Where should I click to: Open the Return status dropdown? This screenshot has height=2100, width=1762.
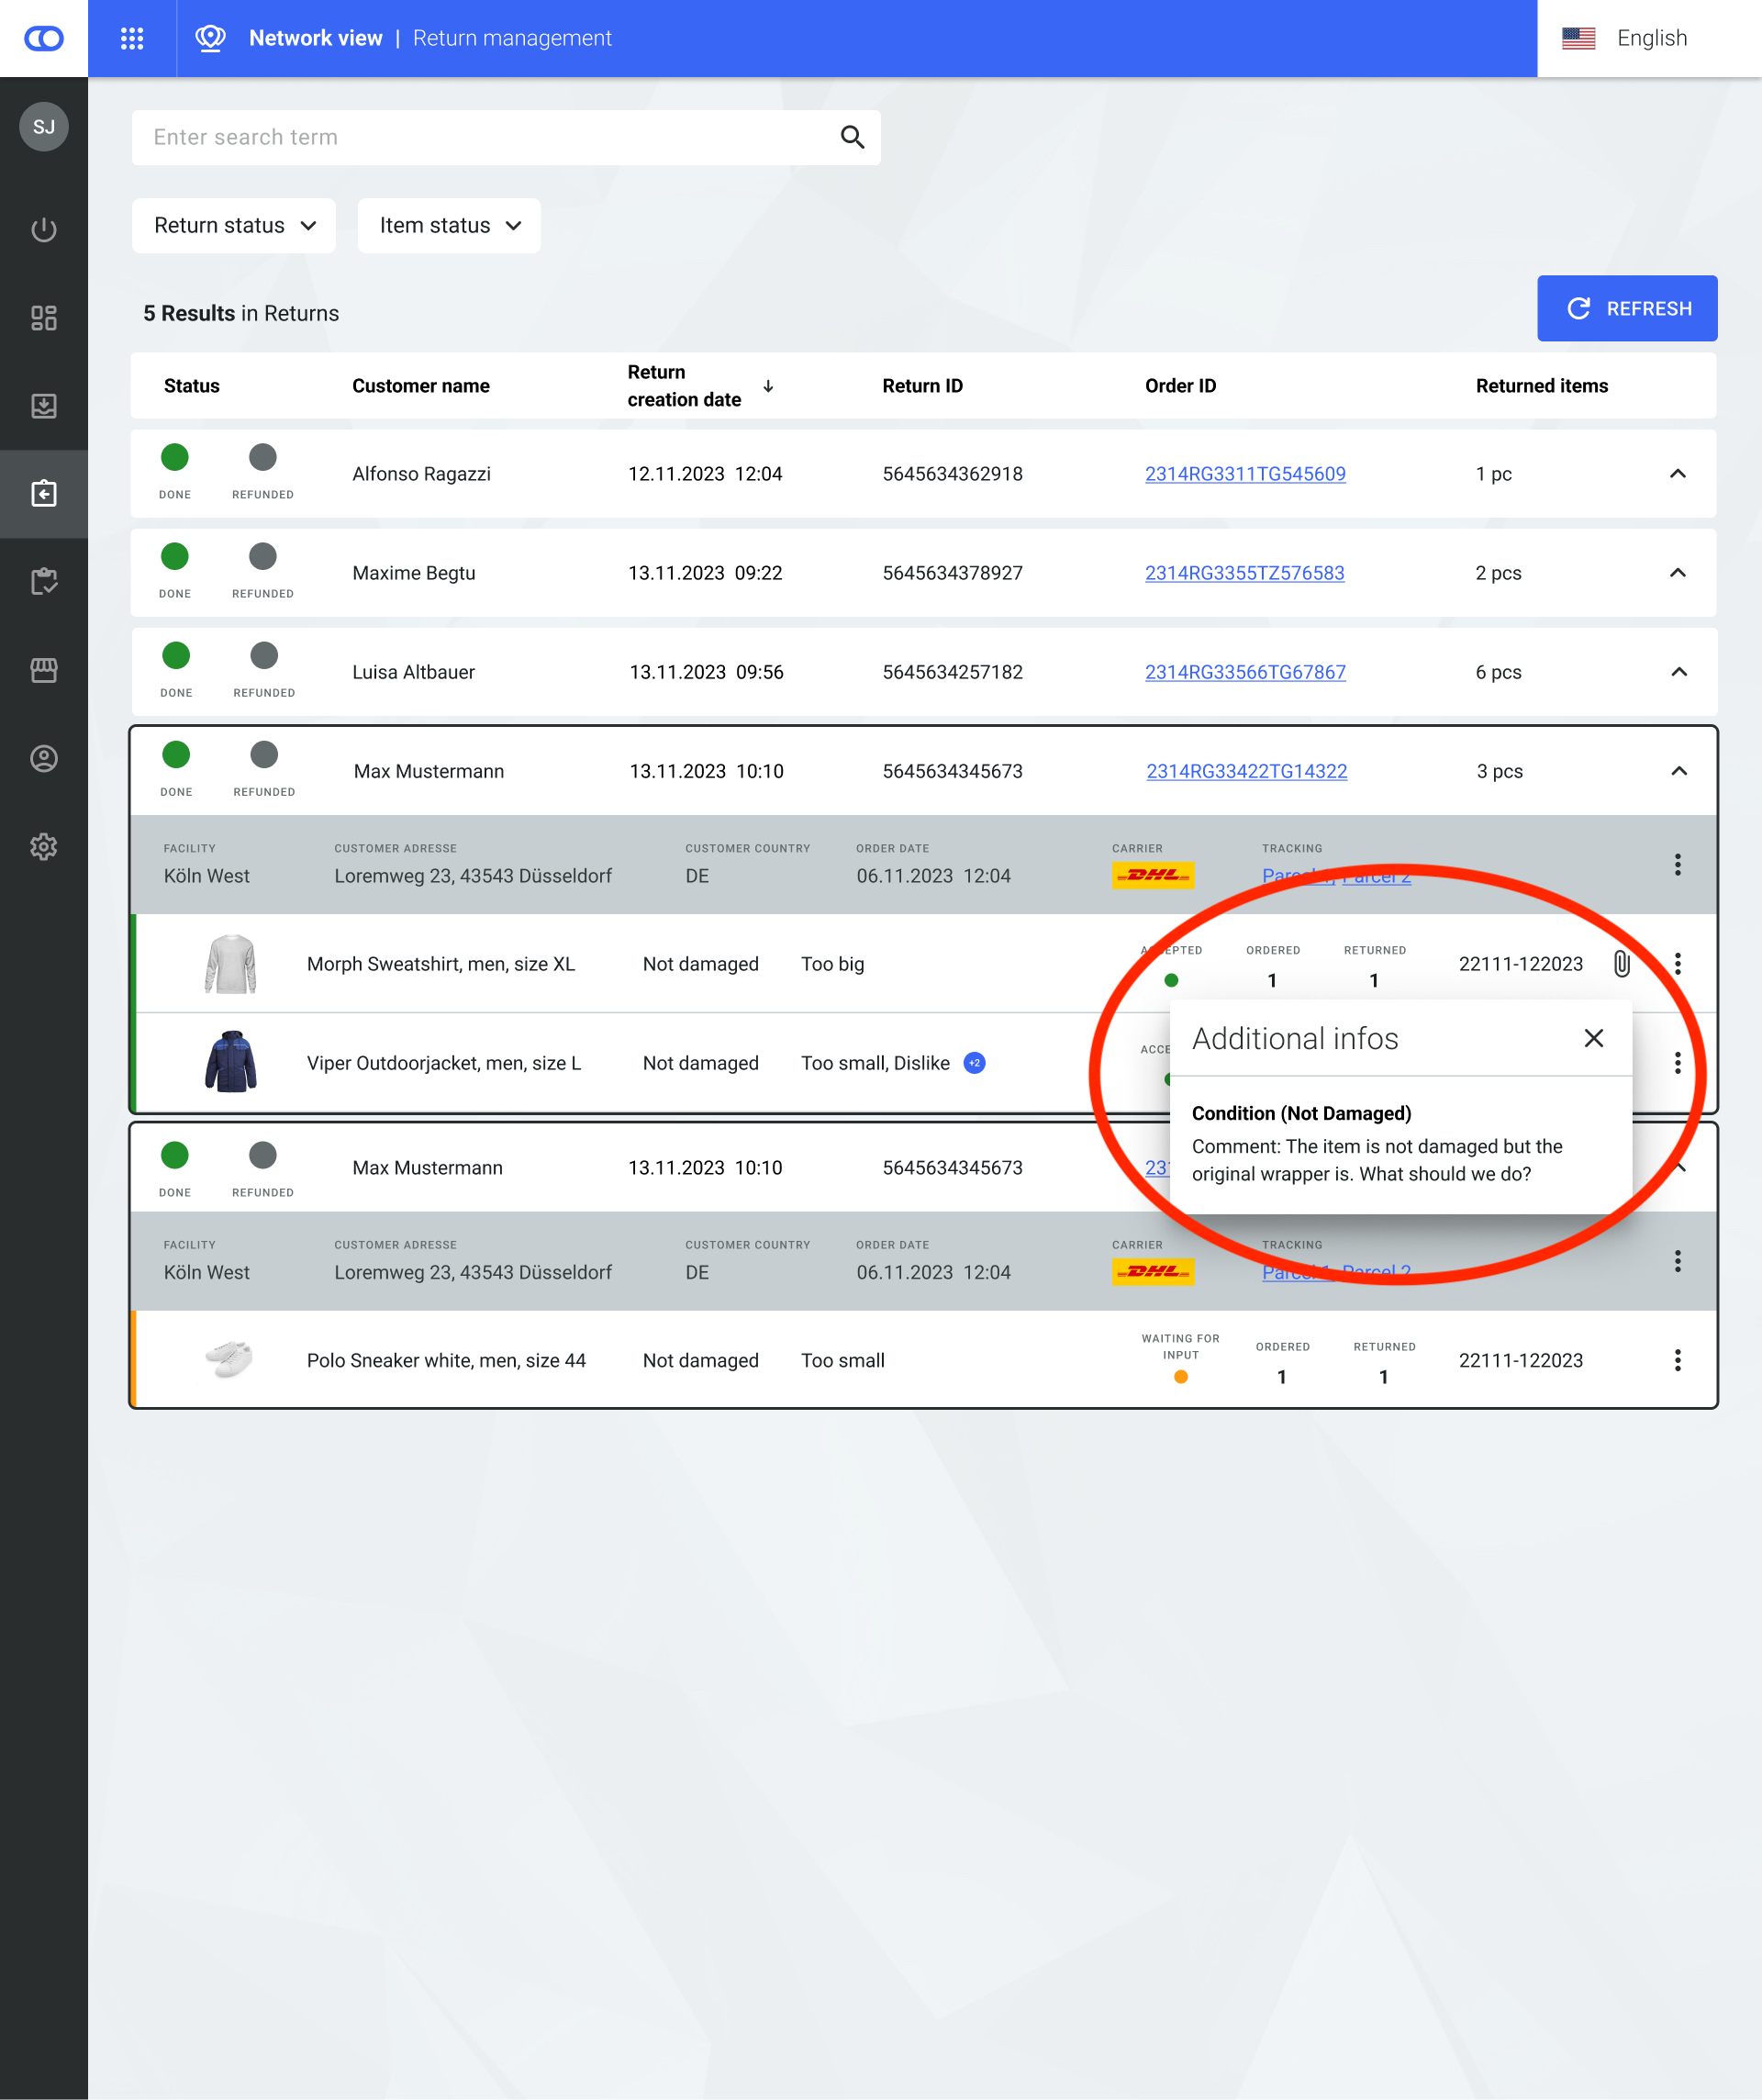pos(233,225)
